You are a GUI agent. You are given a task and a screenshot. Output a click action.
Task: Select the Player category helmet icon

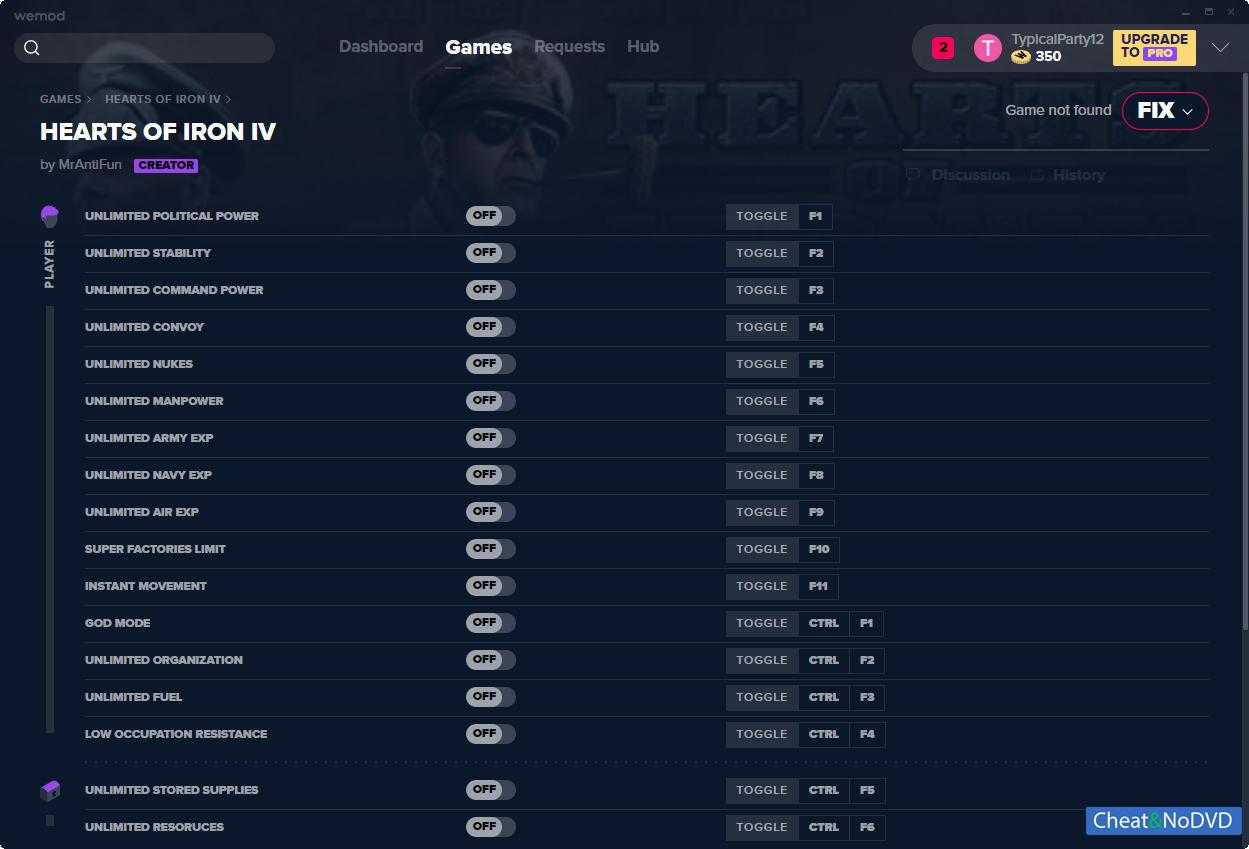49,216
